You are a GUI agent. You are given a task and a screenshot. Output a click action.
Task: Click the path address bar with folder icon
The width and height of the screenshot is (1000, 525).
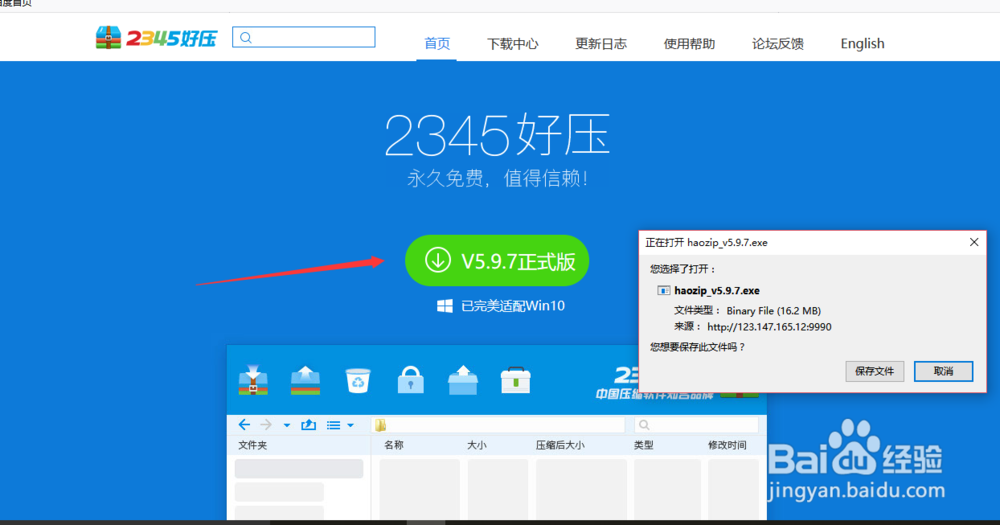point(499,425)
